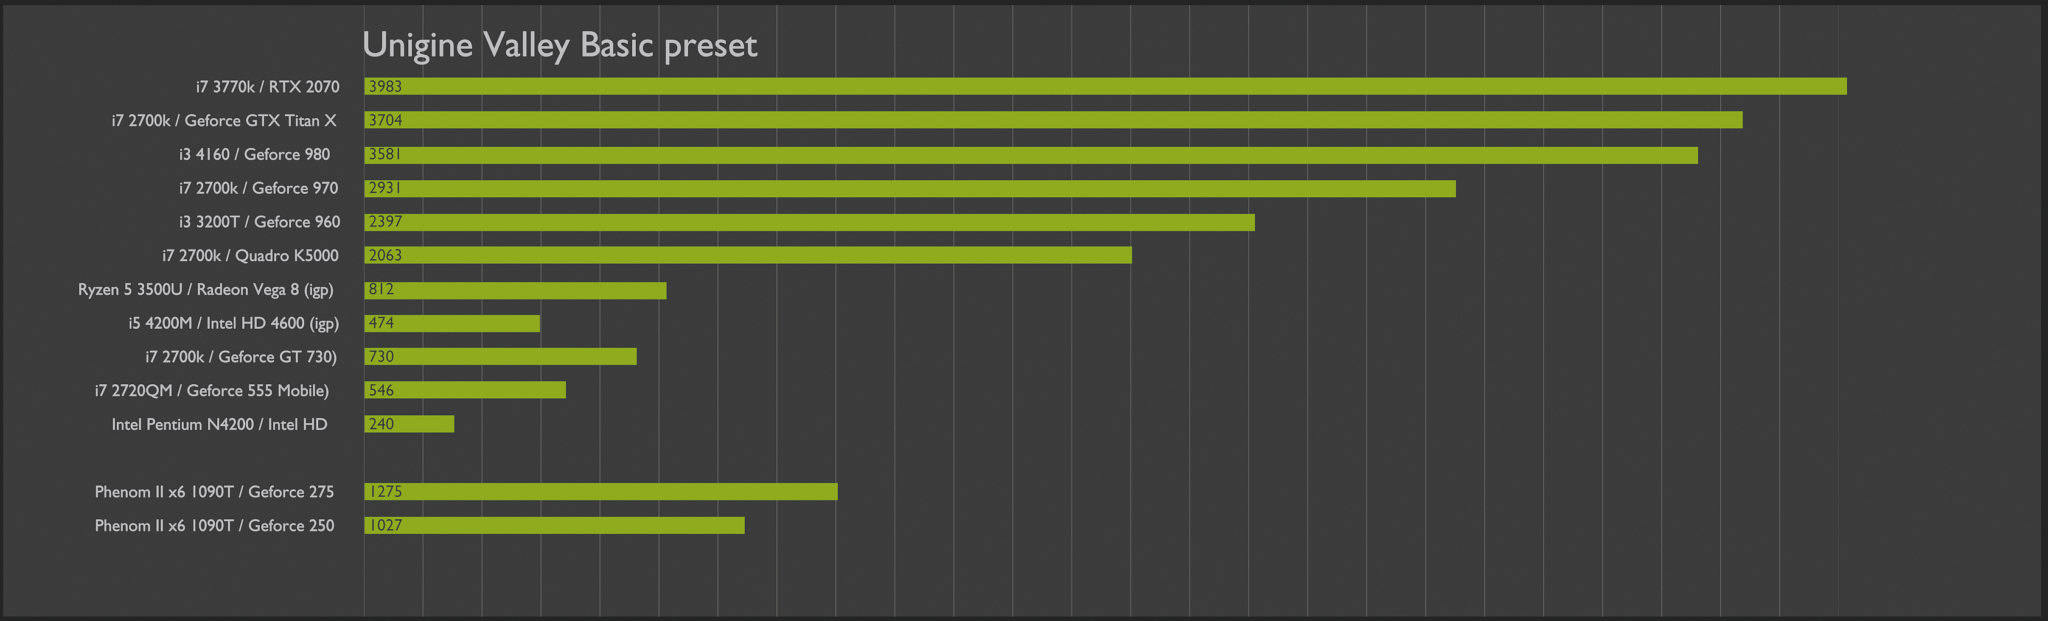Image resolution: width=2048 pixels, height=621 pixels.
Task: Select the label i7 3770k / RTX 2070
Action: (x=268, y=87)
